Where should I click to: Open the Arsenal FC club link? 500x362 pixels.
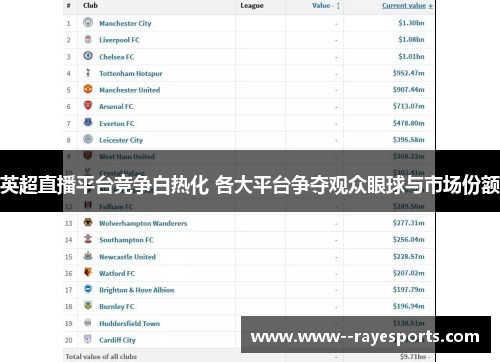click(x=116, y=107)
